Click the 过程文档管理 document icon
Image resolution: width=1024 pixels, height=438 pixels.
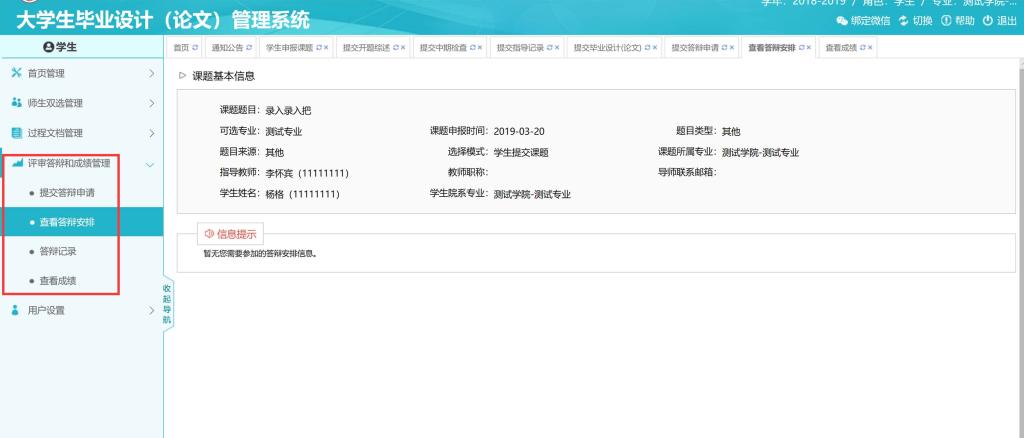15,133
